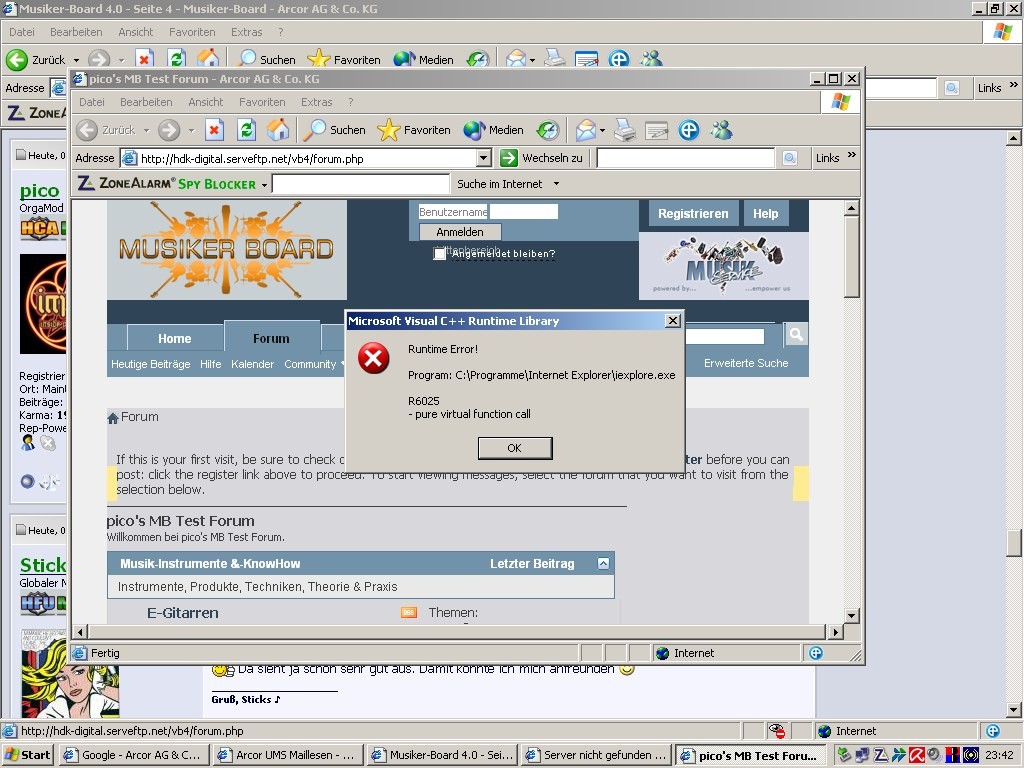Screen dimensions: 1024x768
Task: Click OK in the Runtime Error dialog
Action: (x=515, y=448)
